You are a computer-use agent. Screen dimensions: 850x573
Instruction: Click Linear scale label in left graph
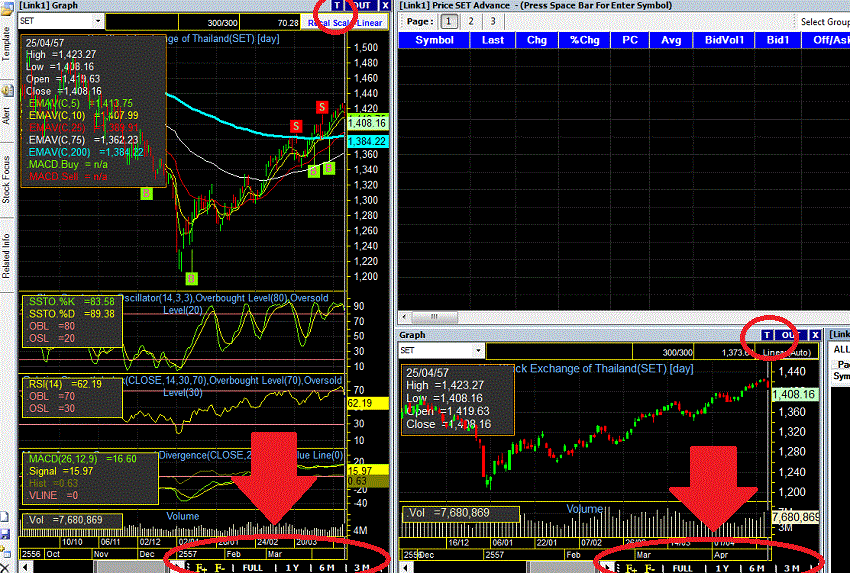369,23
